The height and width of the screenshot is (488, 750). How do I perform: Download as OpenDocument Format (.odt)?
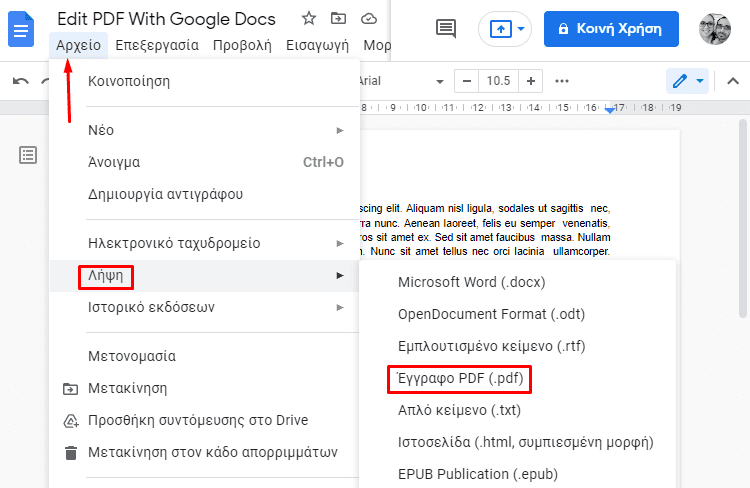pos(518,314)
